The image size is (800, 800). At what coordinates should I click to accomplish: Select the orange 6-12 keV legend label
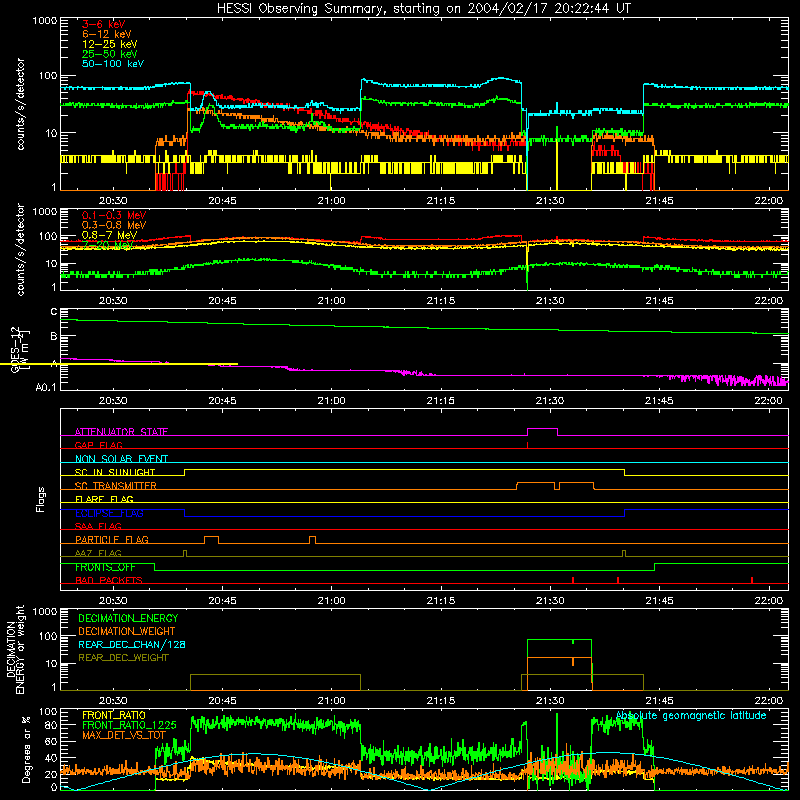tap(107, 34)
